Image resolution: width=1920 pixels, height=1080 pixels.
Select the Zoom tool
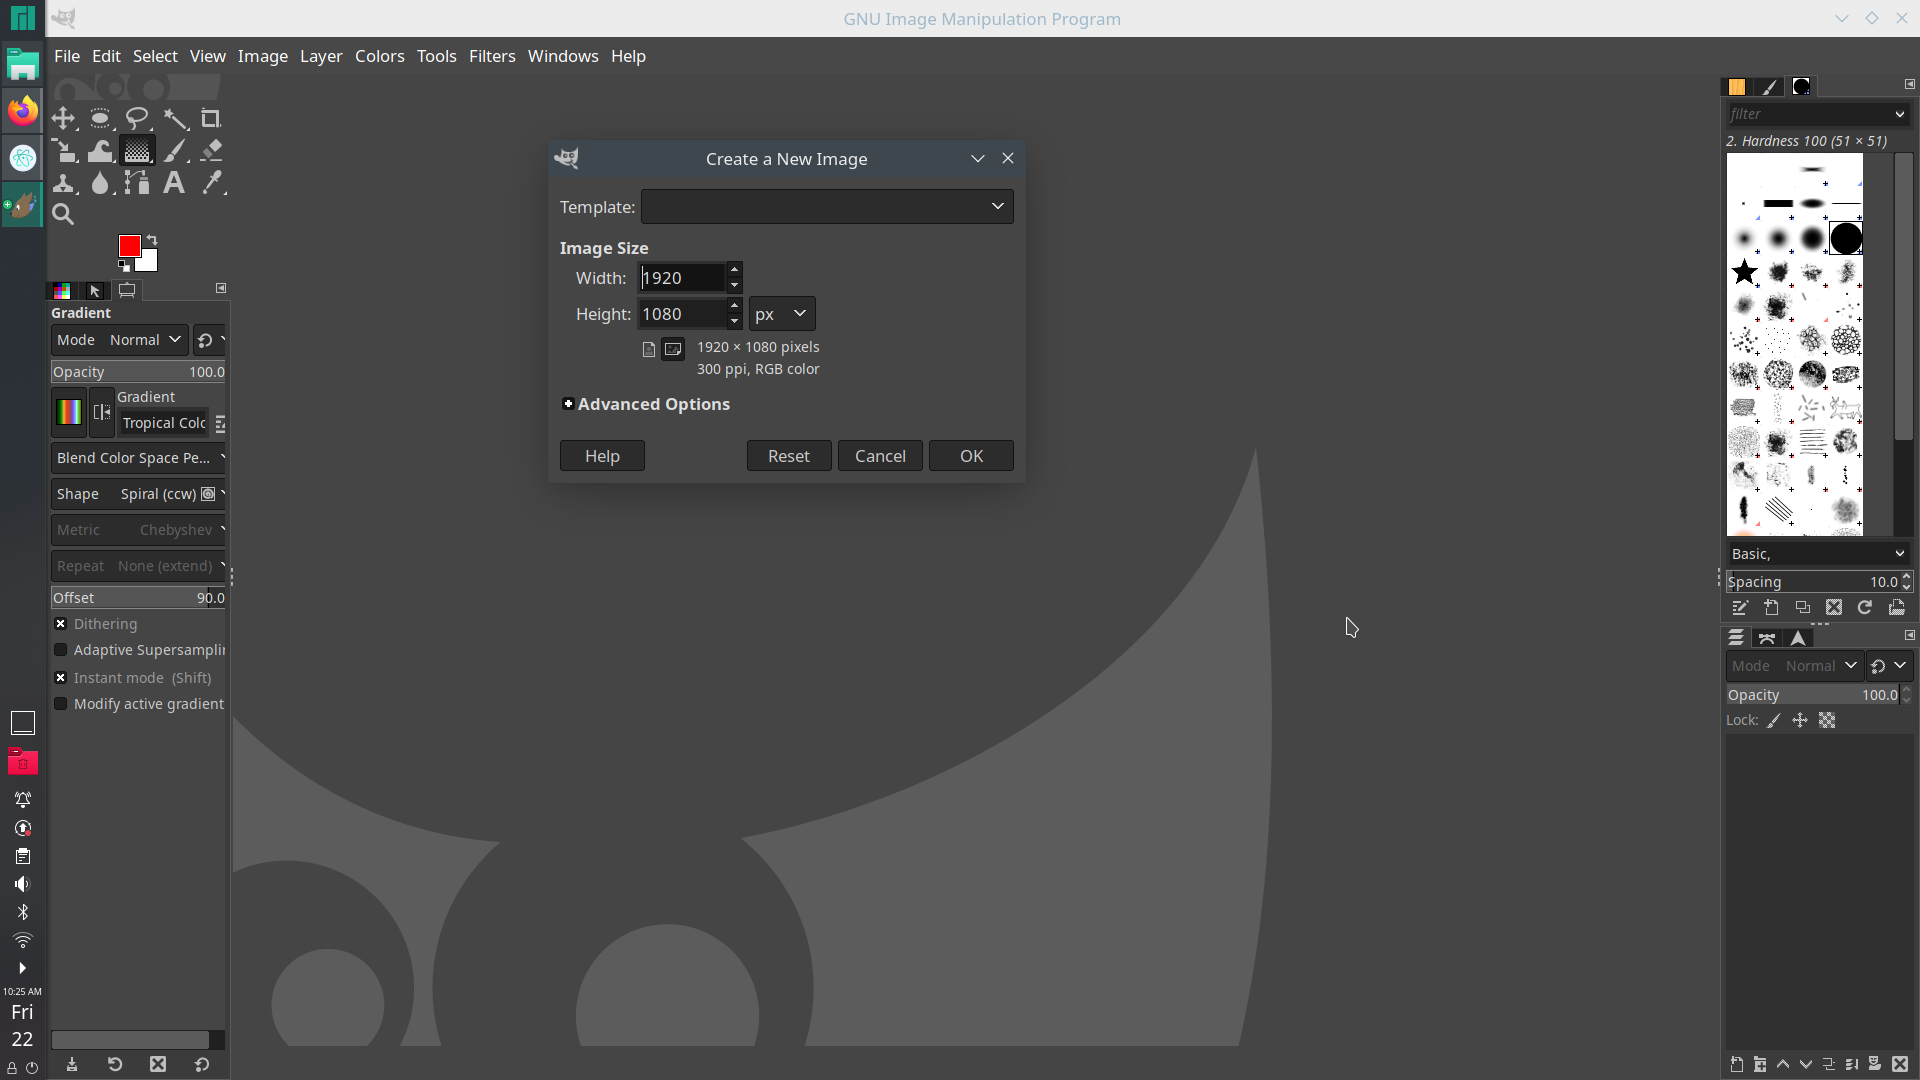point(62,214)
